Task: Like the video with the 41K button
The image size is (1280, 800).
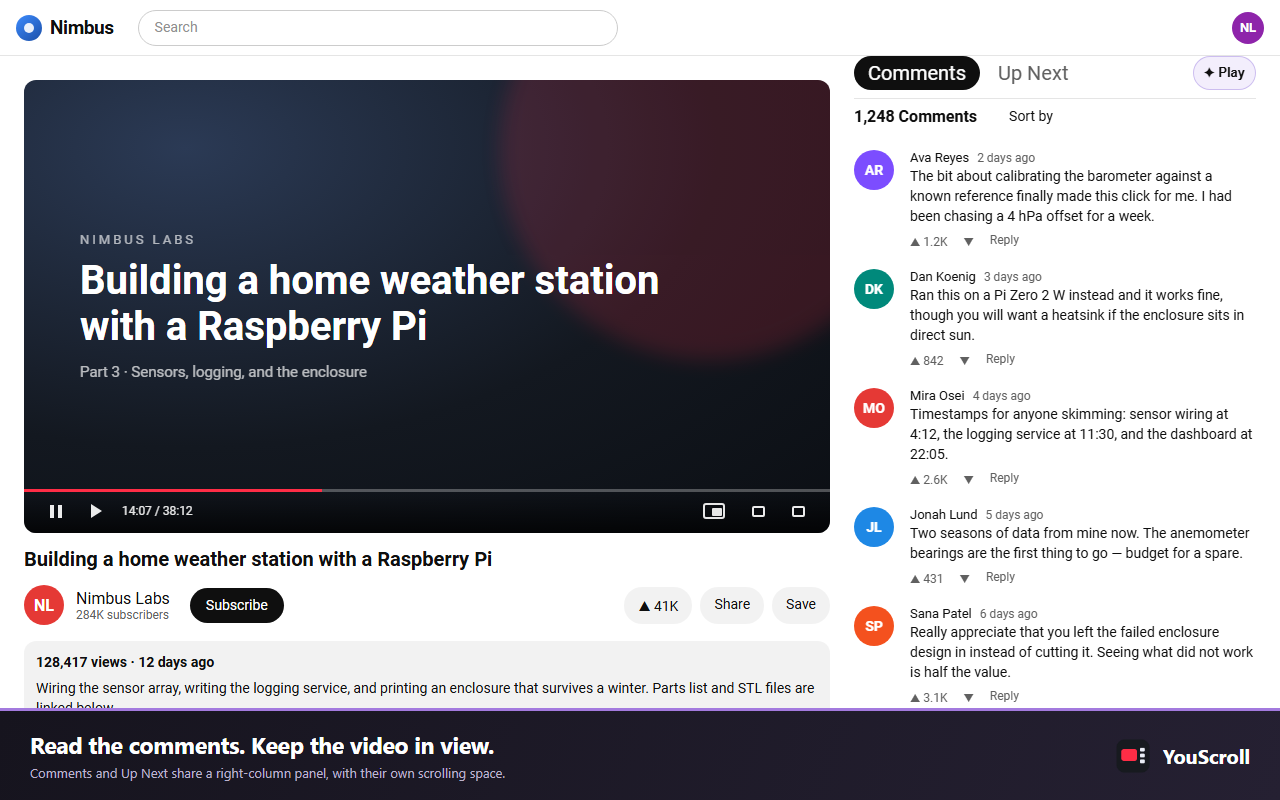Action: point(658,605)
